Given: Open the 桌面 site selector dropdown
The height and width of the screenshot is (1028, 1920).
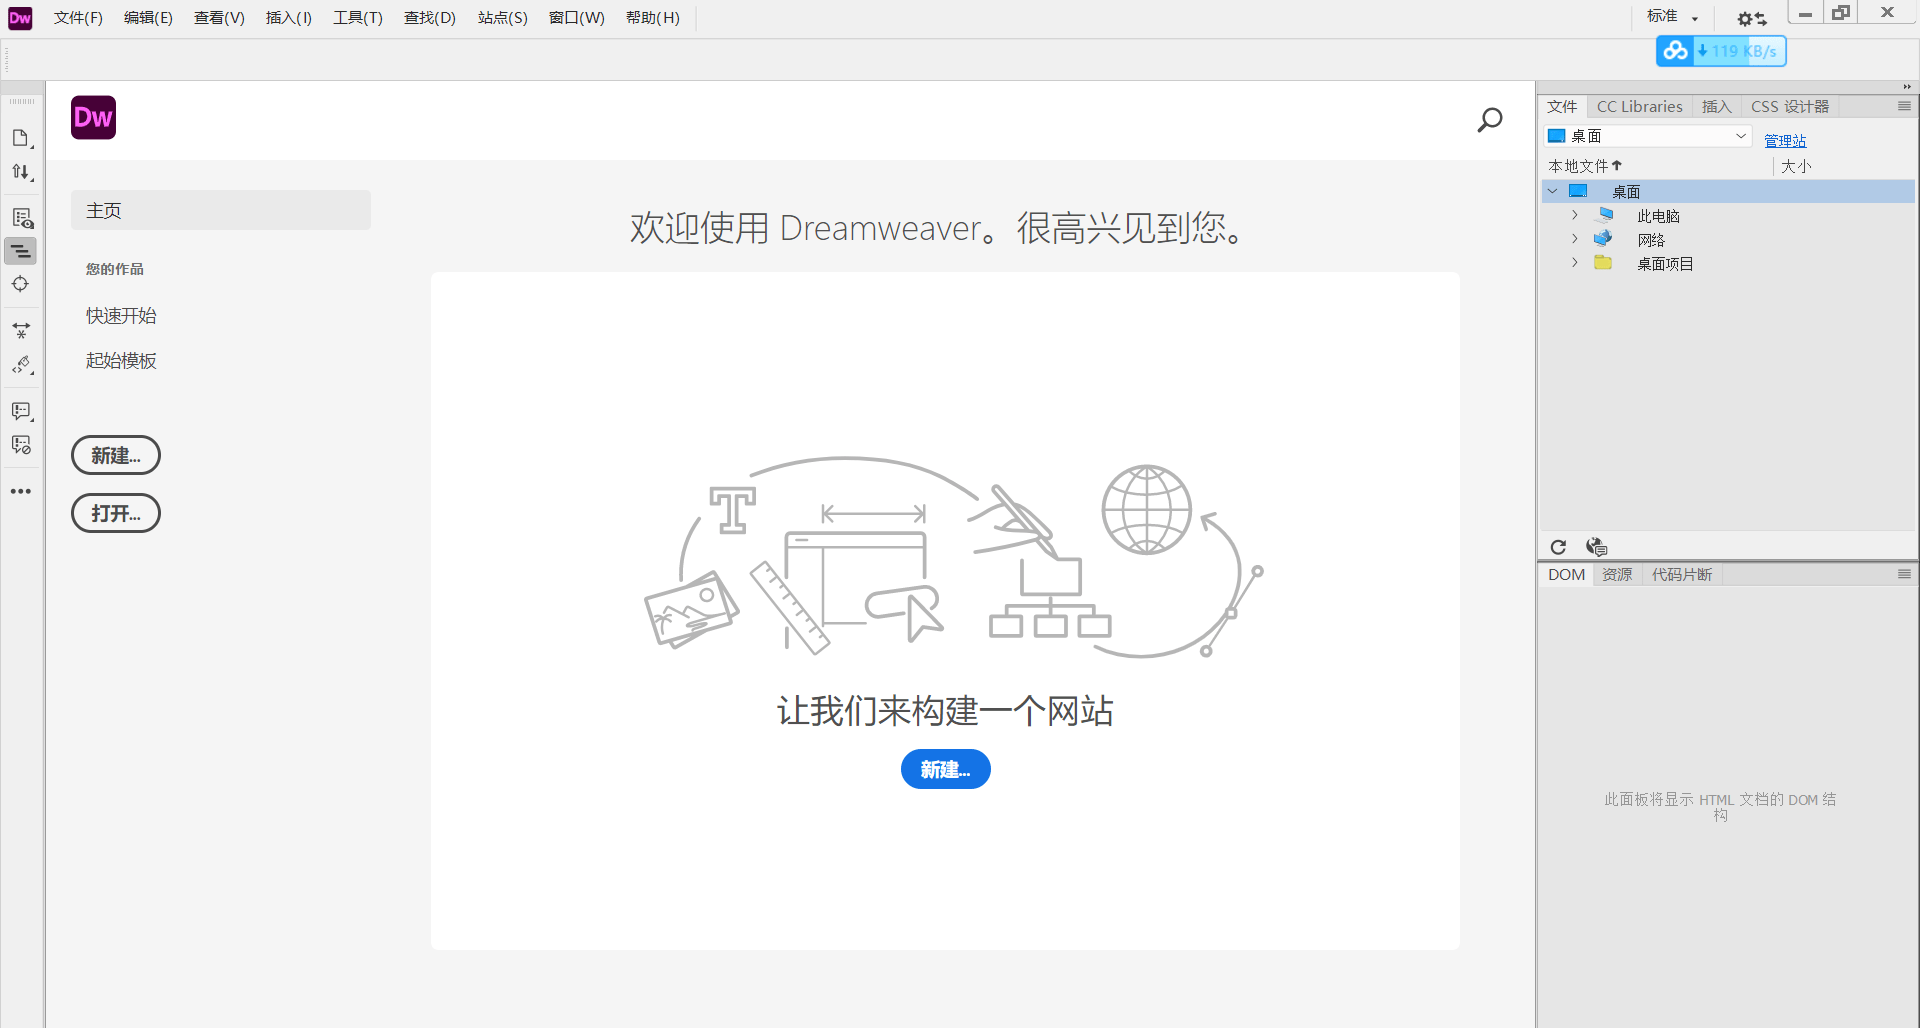Looking at the screenshot, I should click(1648, 136).
